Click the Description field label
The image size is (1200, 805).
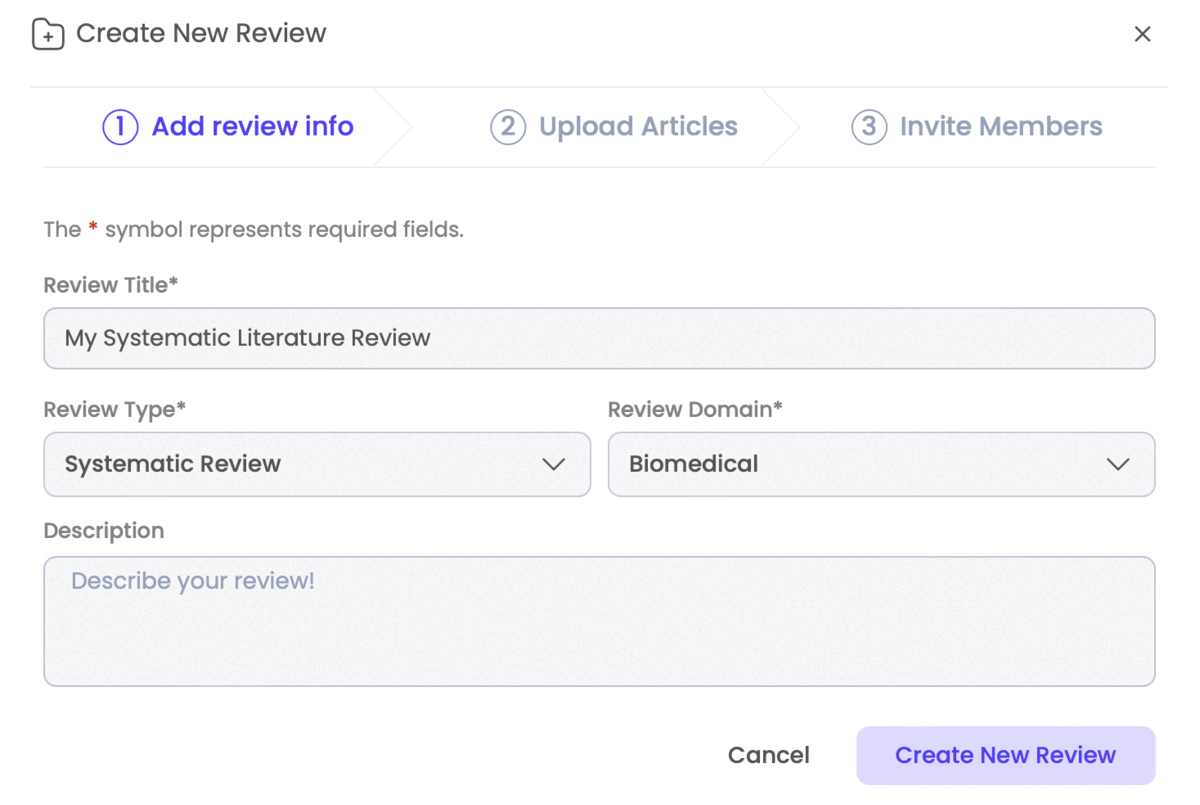tap(104, 531)
